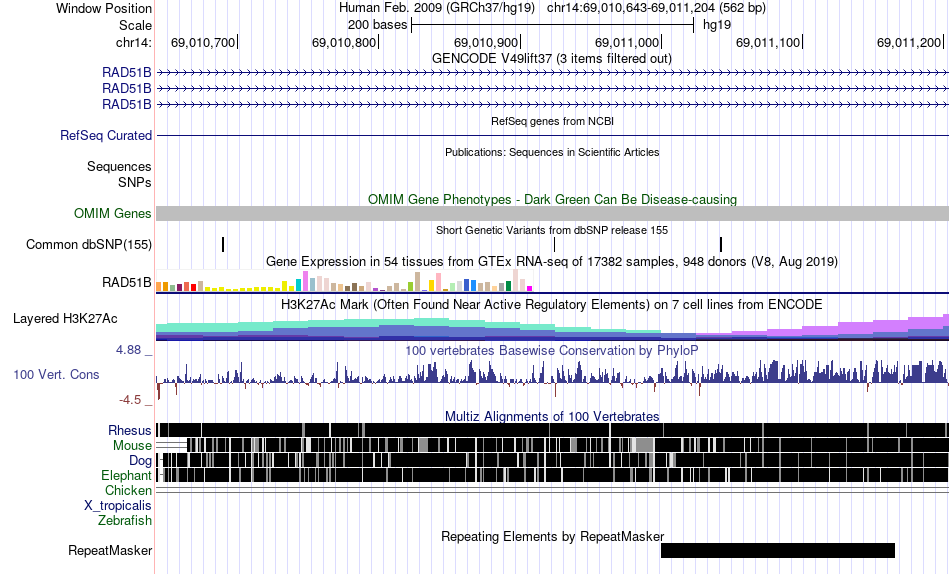950x574 pixels.
Task: Click the Chicken alignment row label
Action: tap(128, 490)
